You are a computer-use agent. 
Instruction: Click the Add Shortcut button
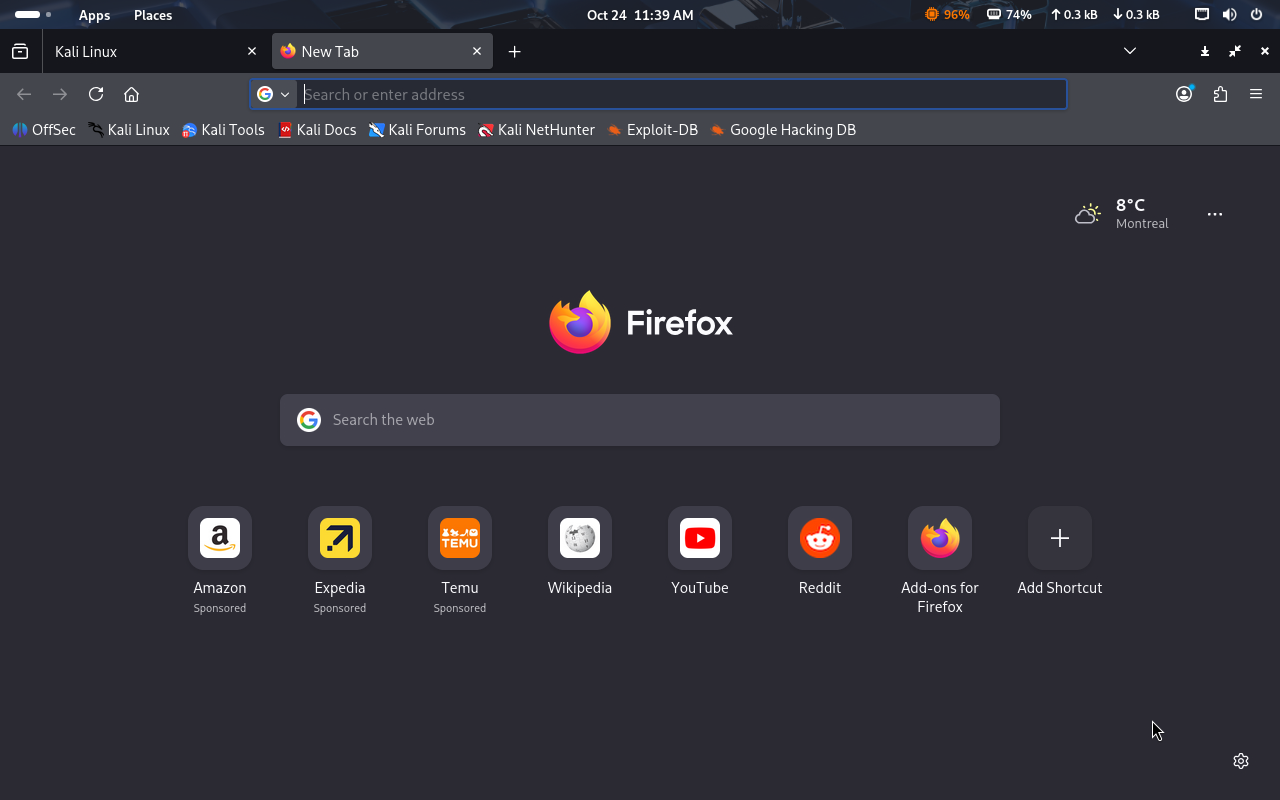[1060, 539]
